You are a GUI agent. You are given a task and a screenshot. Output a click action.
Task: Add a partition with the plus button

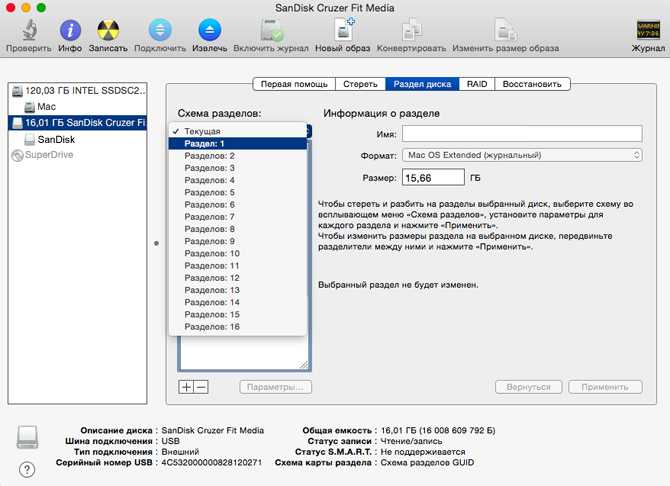(186, 387)
